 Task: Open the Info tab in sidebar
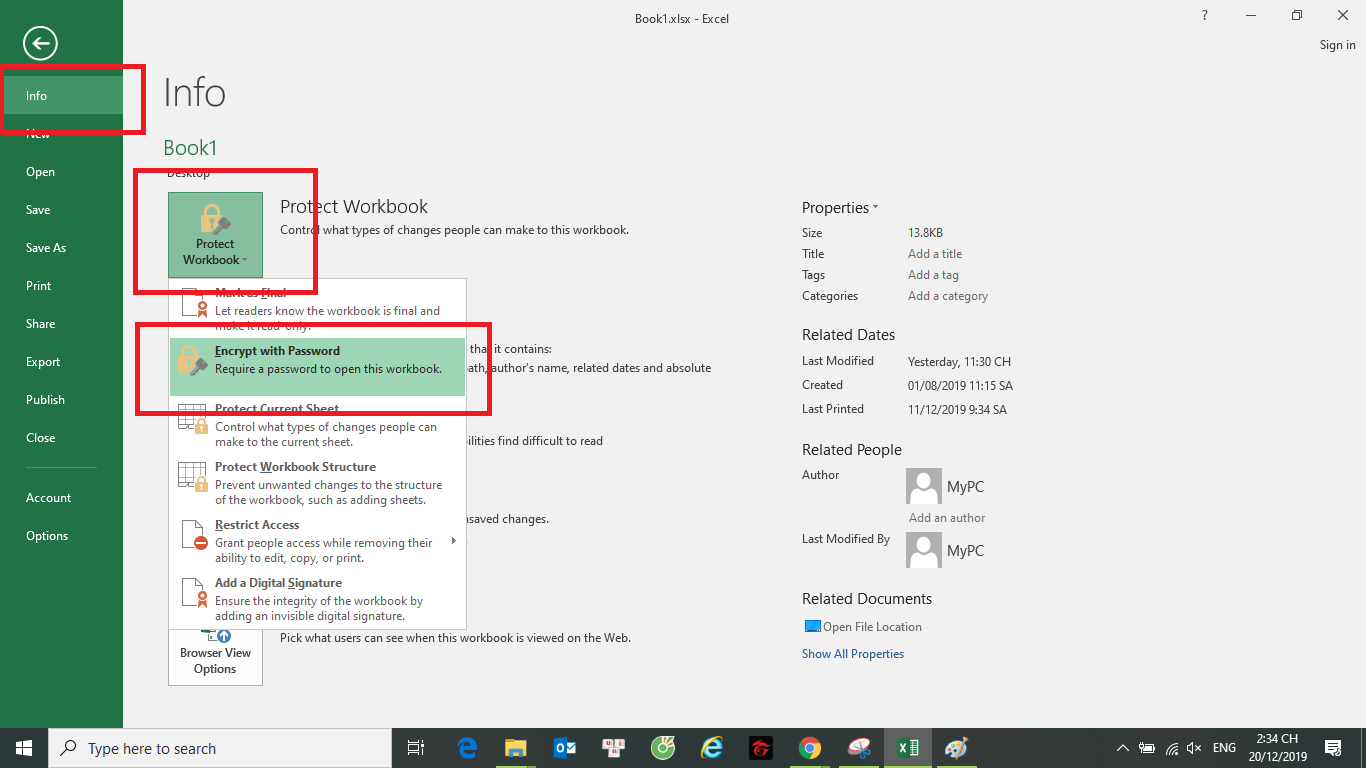click(61, 96)
